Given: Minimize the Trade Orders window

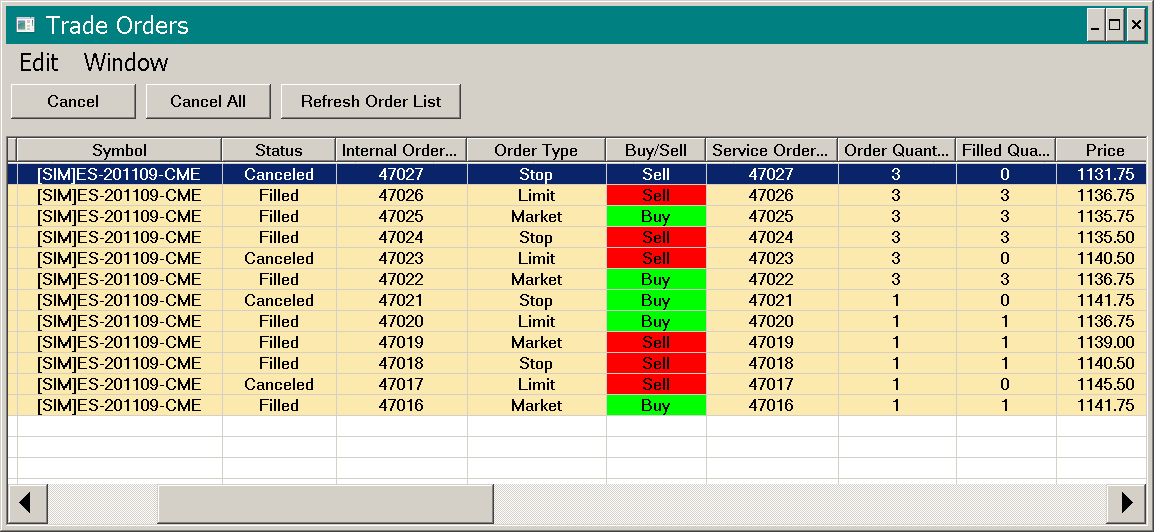Looking at the screenshot, I should pos(1096,26).
